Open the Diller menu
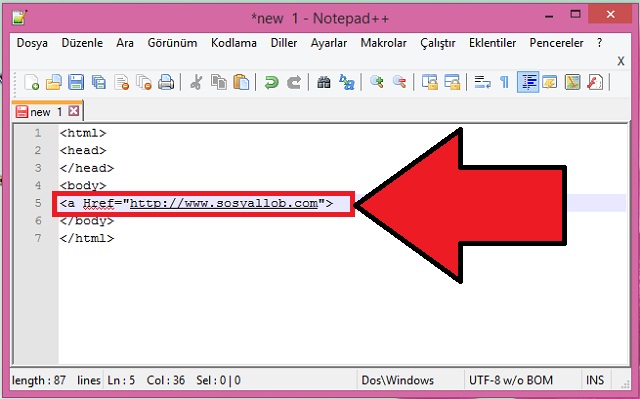Image resolution: width=640 pixels, height=399 pixels. pyautogui.click(x=284, y=43)
